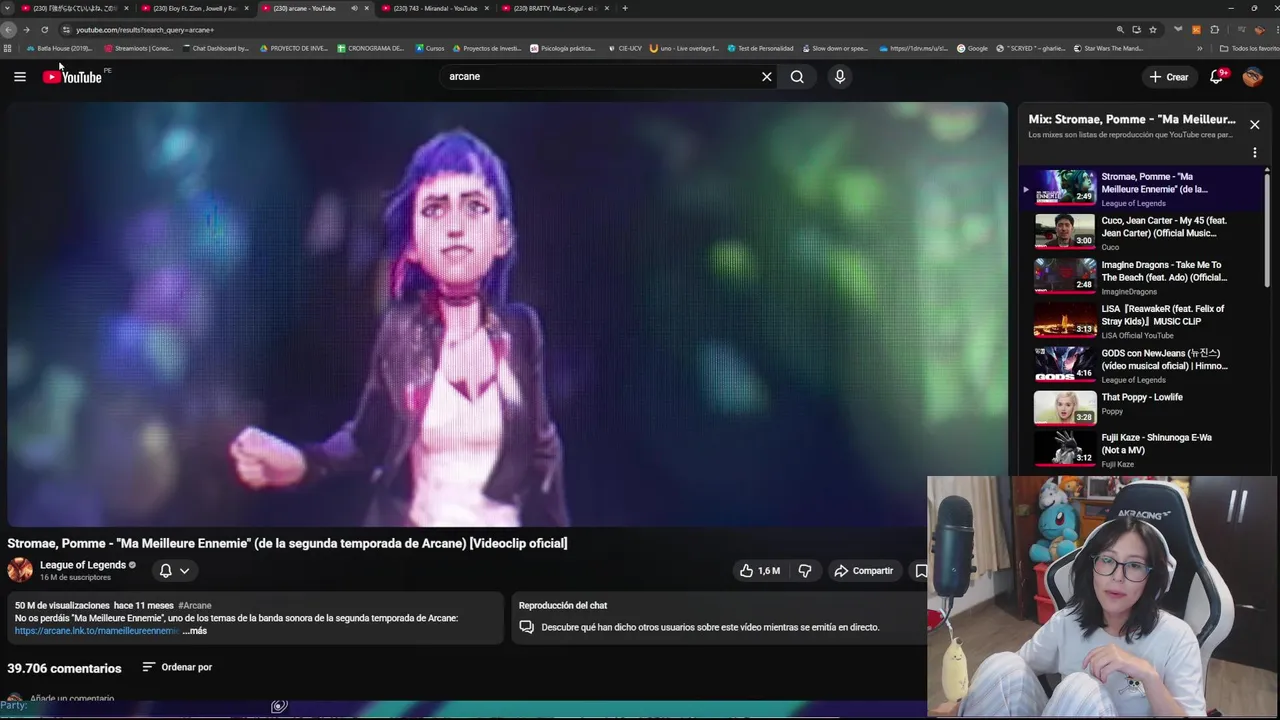Expand subscription notification options chevron
1280x720 pixels.
tap(184, 571)
